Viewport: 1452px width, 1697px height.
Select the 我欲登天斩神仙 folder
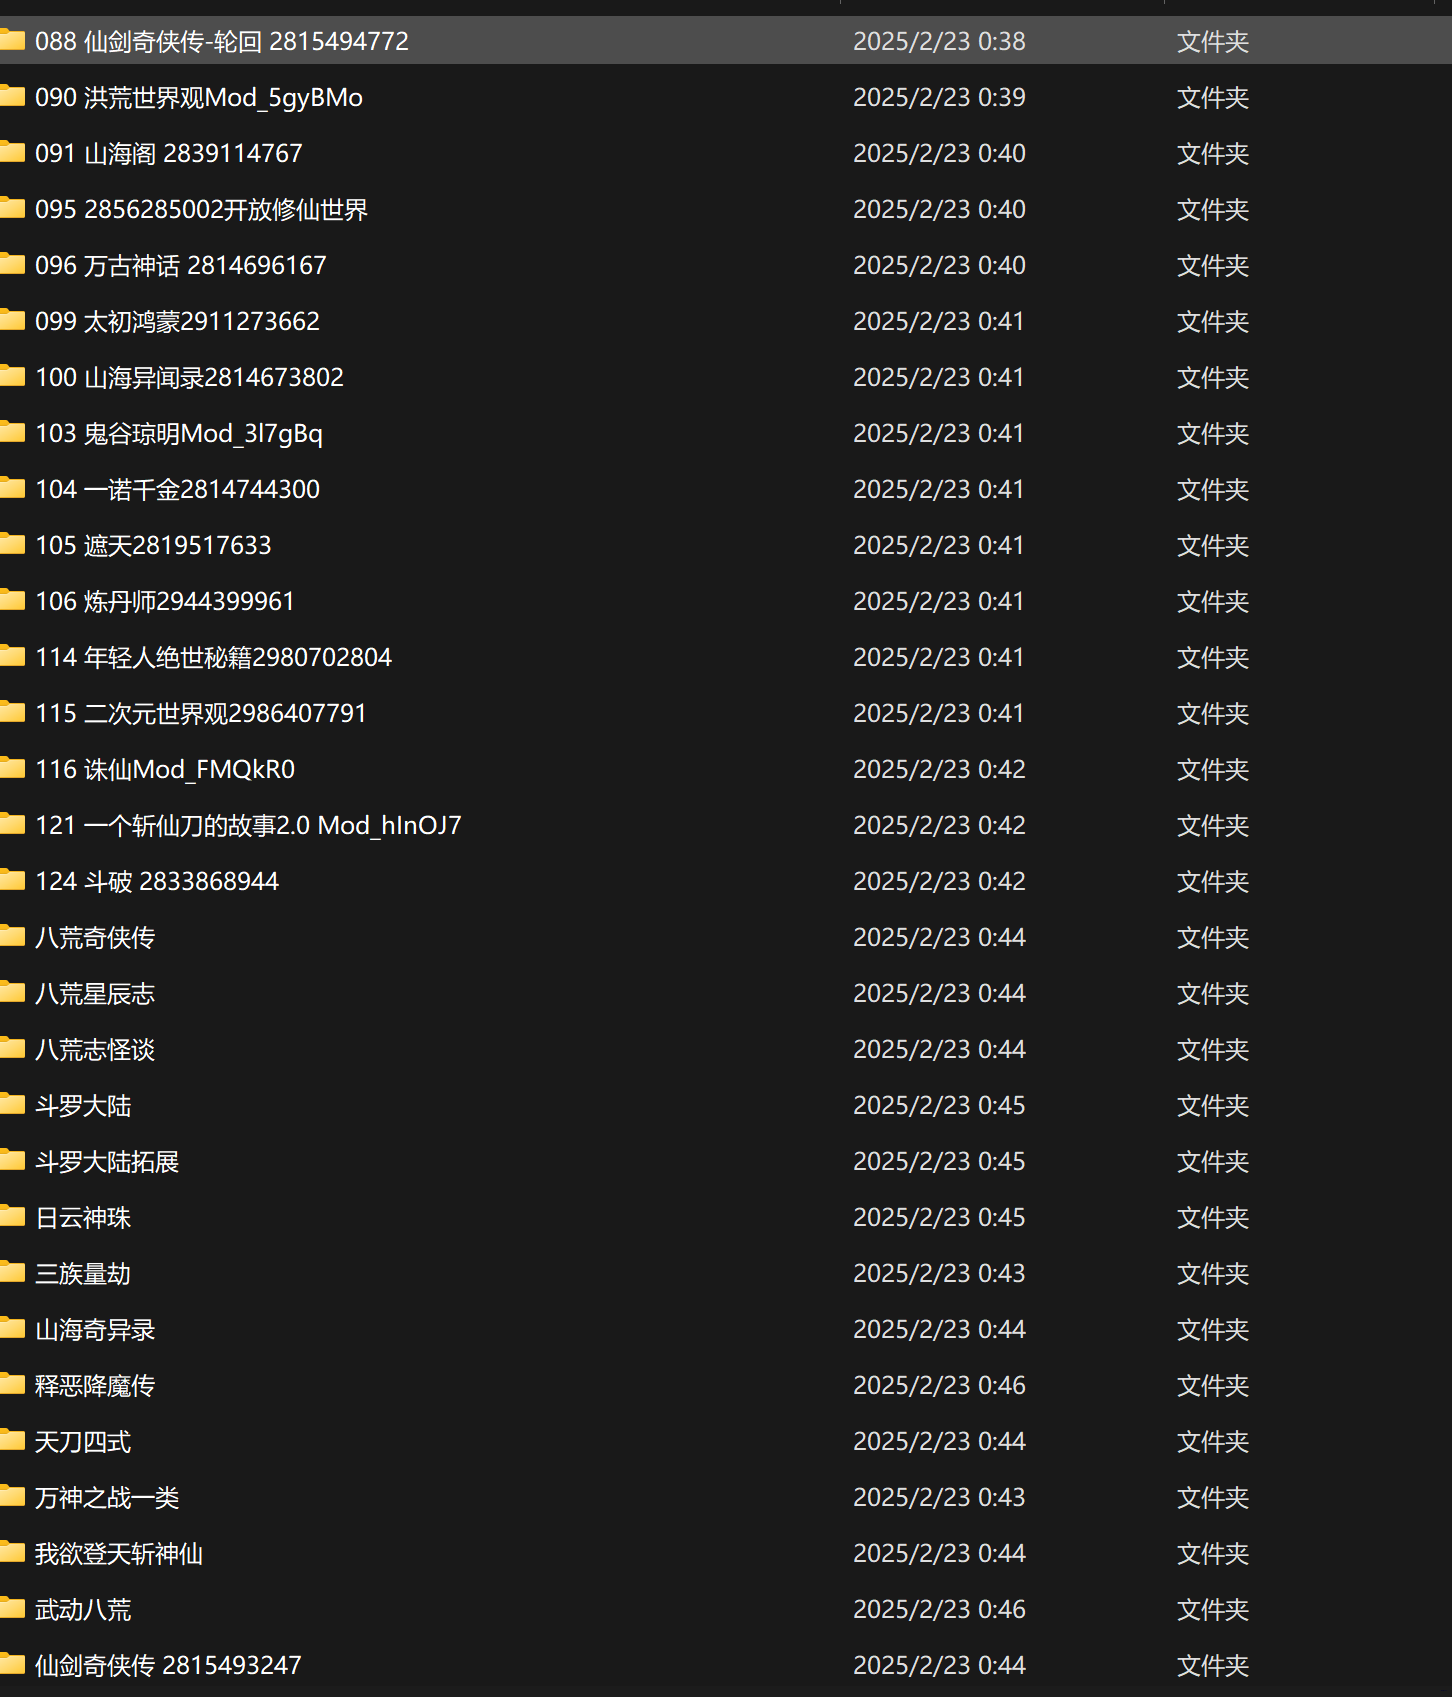[x=119, y=1553]
